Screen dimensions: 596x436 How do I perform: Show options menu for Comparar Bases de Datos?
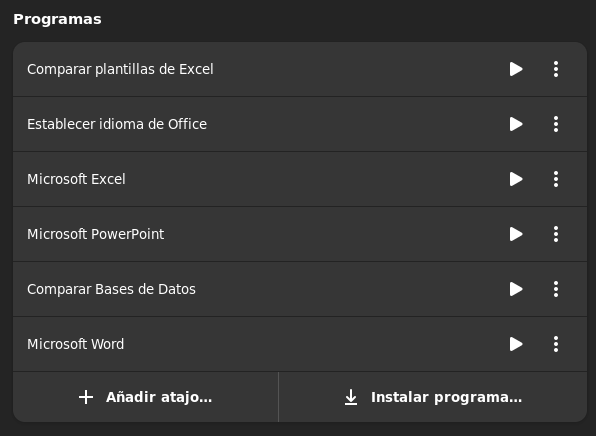[x=556, y=289]
